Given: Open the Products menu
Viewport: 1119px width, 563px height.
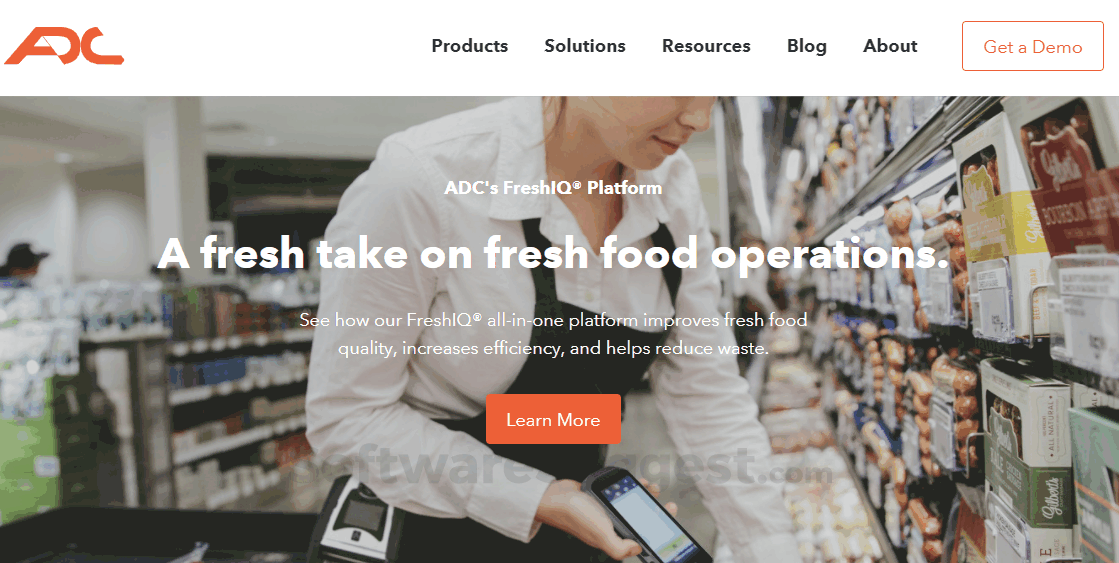Looking at the screenshot, I should tap(470, 46).
